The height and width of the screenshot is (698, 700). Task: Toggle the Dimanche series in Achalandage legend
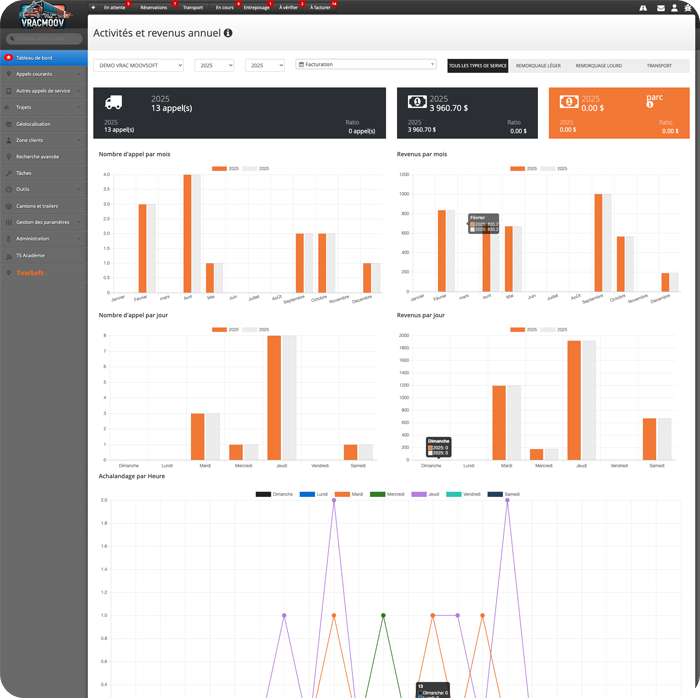tap(274, 494)
